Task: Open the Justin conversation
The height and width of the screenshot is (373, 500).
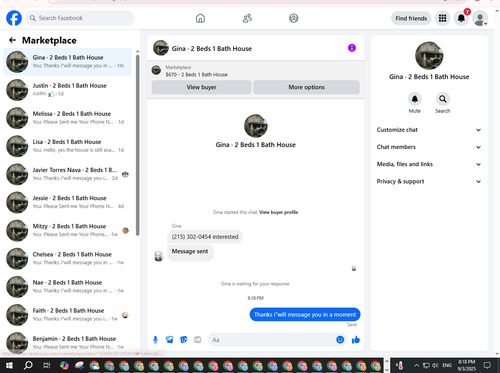Action: (x=67, y=90)
